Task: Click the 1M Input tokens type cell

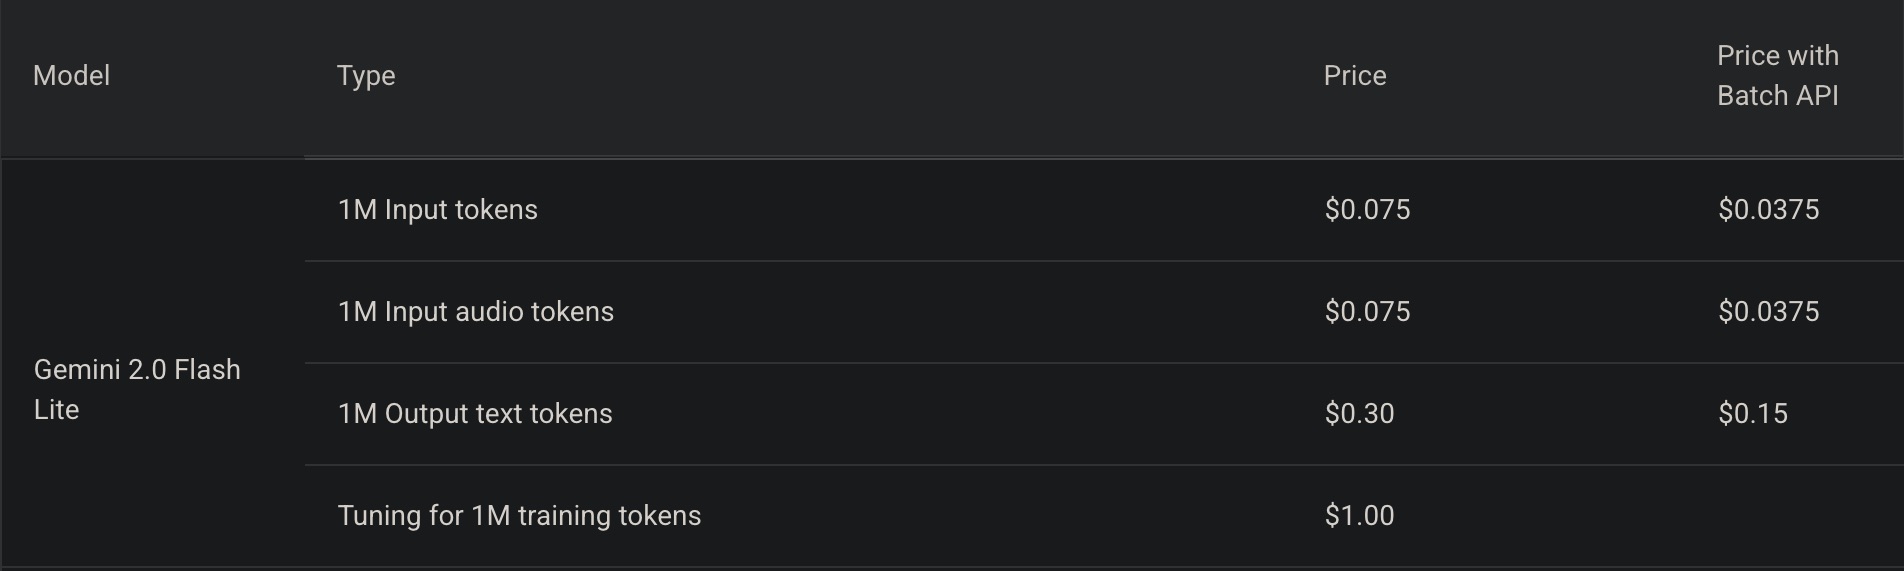Action: click(438, 210)
